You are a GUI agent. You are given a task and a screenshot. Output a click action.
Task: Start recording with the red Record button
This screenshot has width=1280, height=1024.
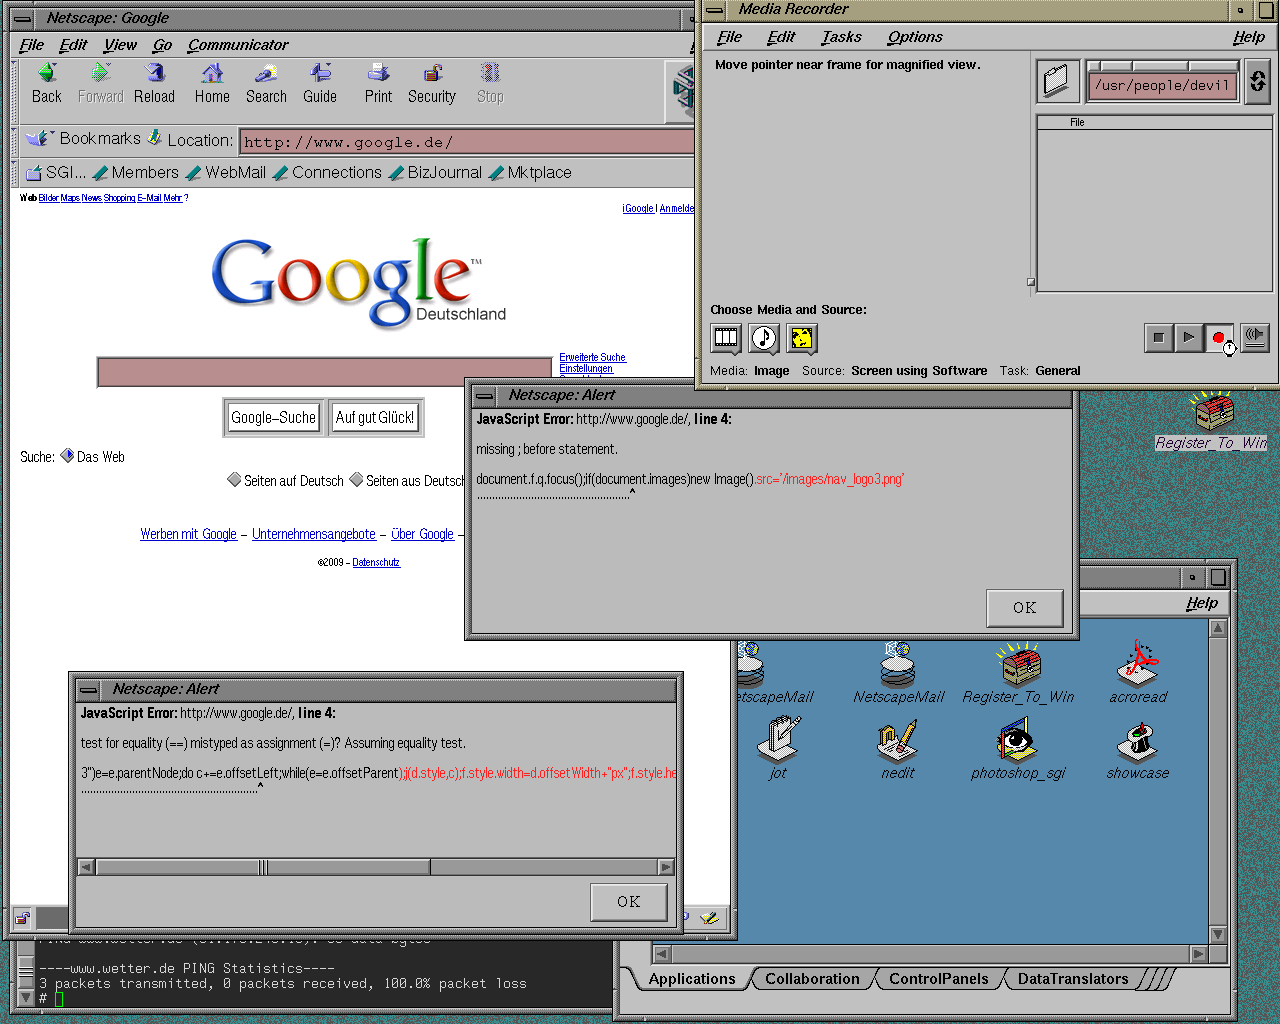[x=1218, y=338]
